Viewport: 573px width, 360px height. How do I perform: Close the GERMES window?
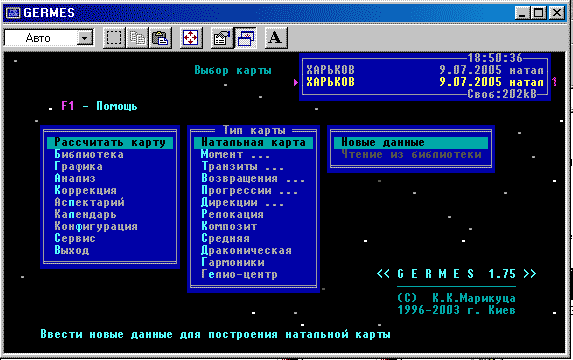(557, 13)
